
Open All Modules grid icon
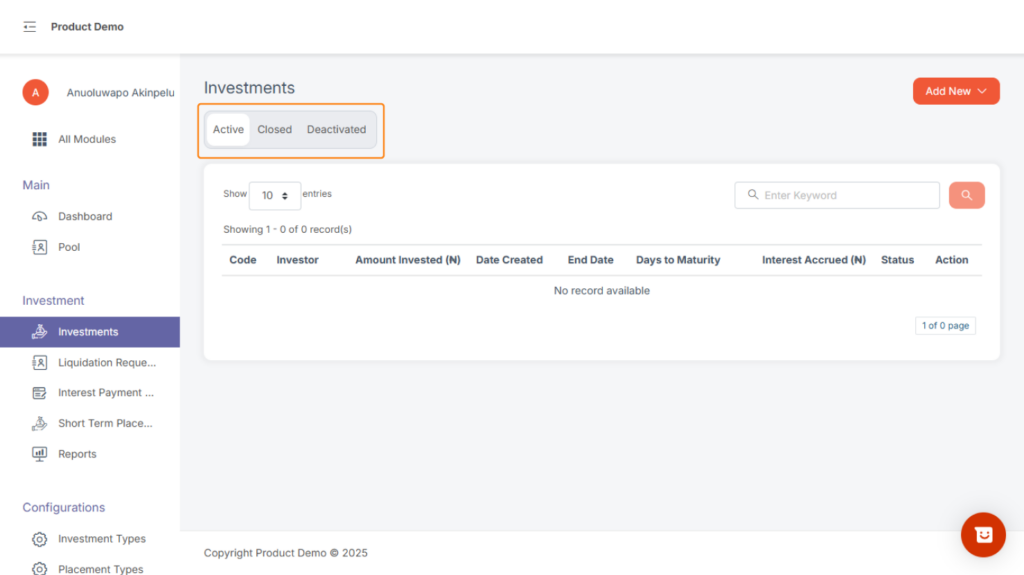coord(40,139)
